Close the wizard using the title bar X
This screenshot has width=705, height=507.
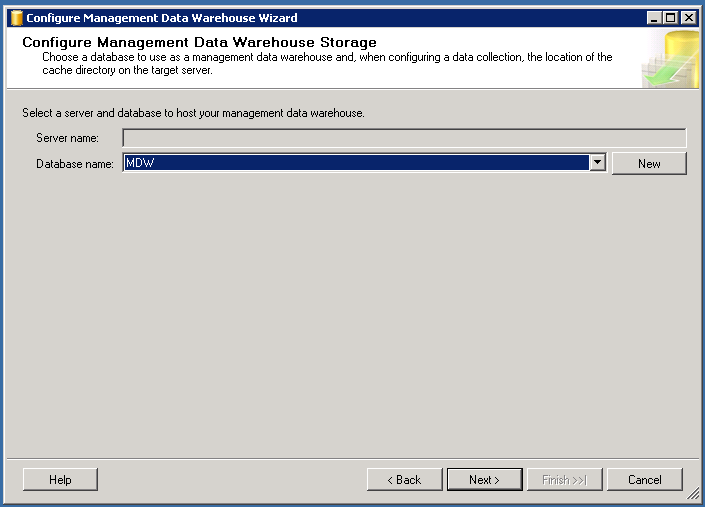point(688,17)
